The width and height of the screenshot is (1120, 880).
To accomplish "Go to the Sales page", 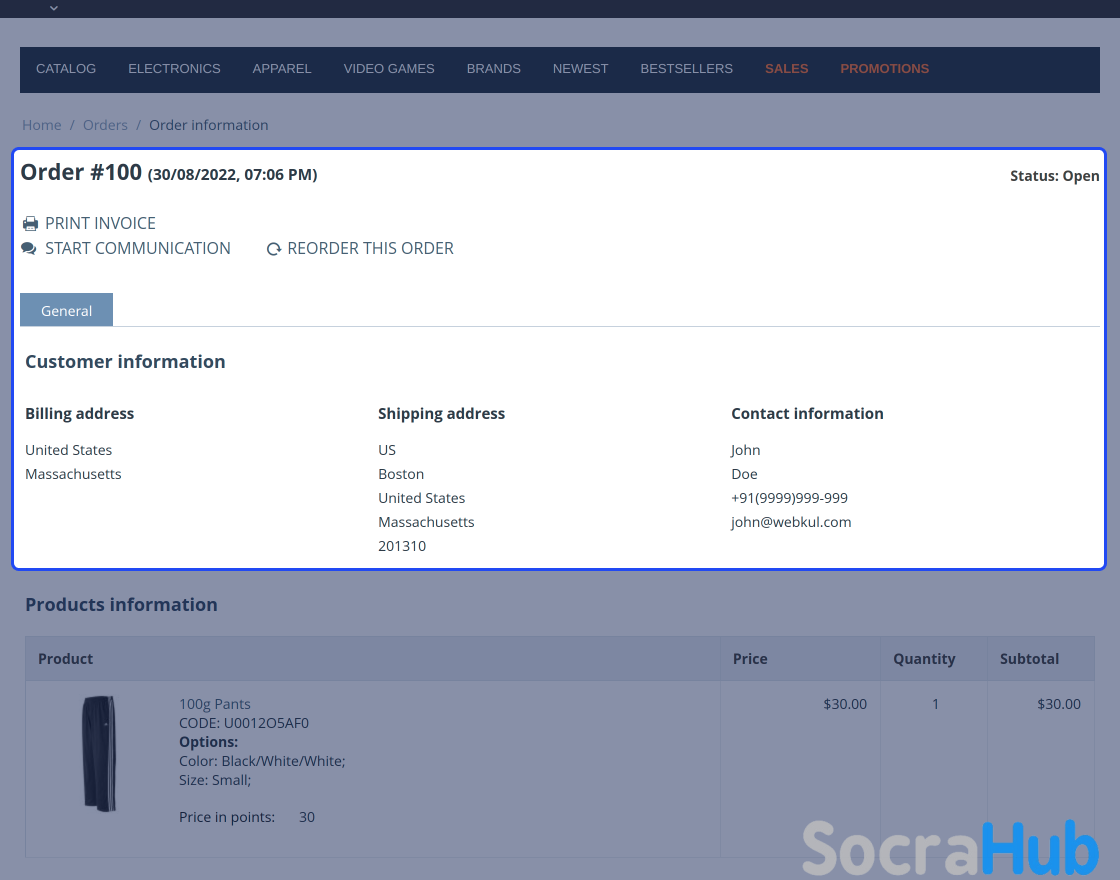I will click(786, 69).
